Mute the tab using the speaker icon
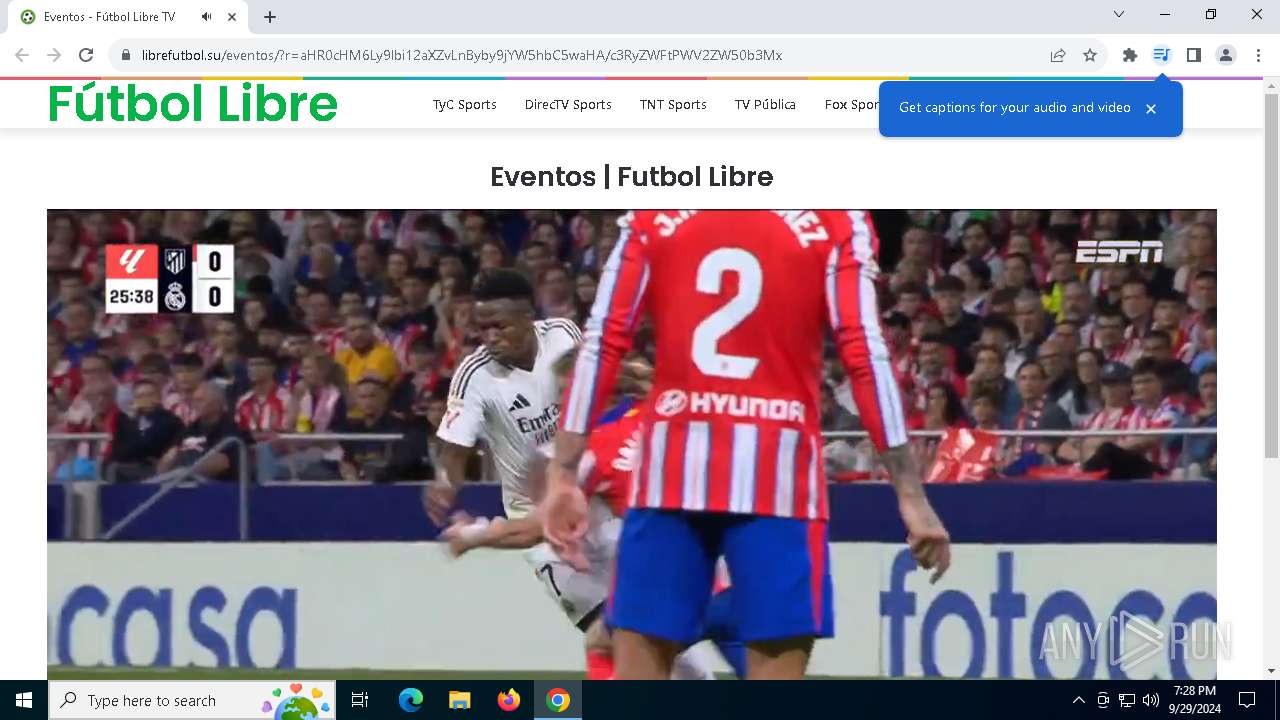 click(x=207, y=17)
